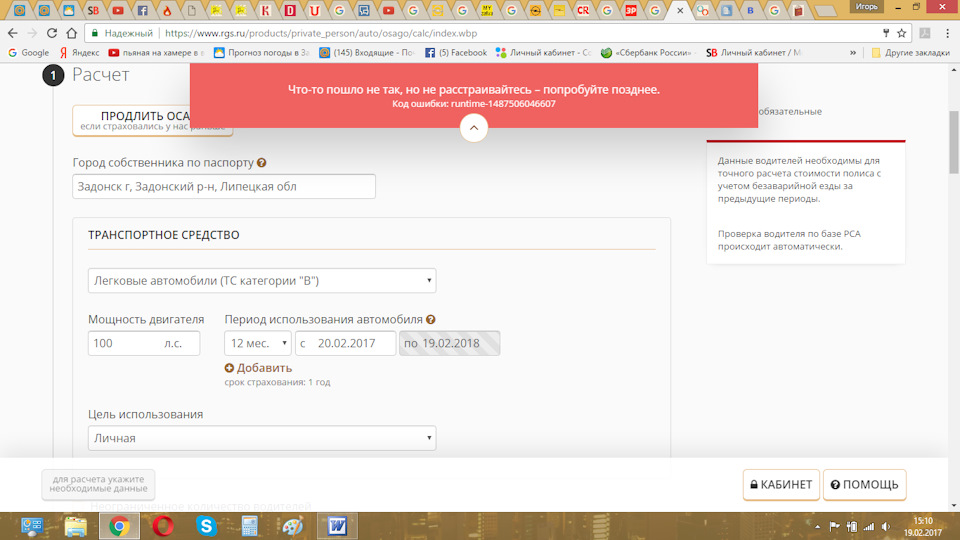Viewport: 960px width, 540px height.
Task: Open the Facebook bookmark
Action: (456, 52)
